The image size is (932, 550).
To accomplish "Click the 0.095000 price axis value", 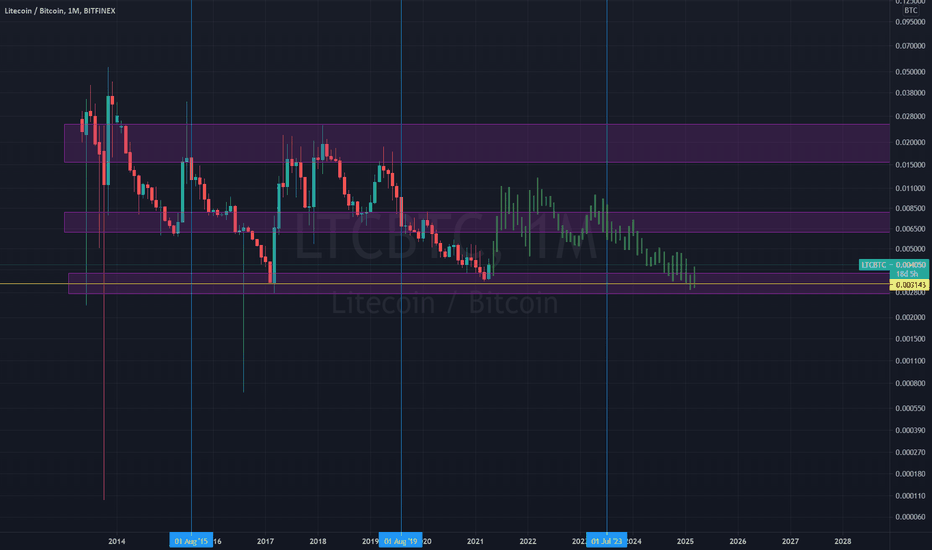I will tap(911, 22).
